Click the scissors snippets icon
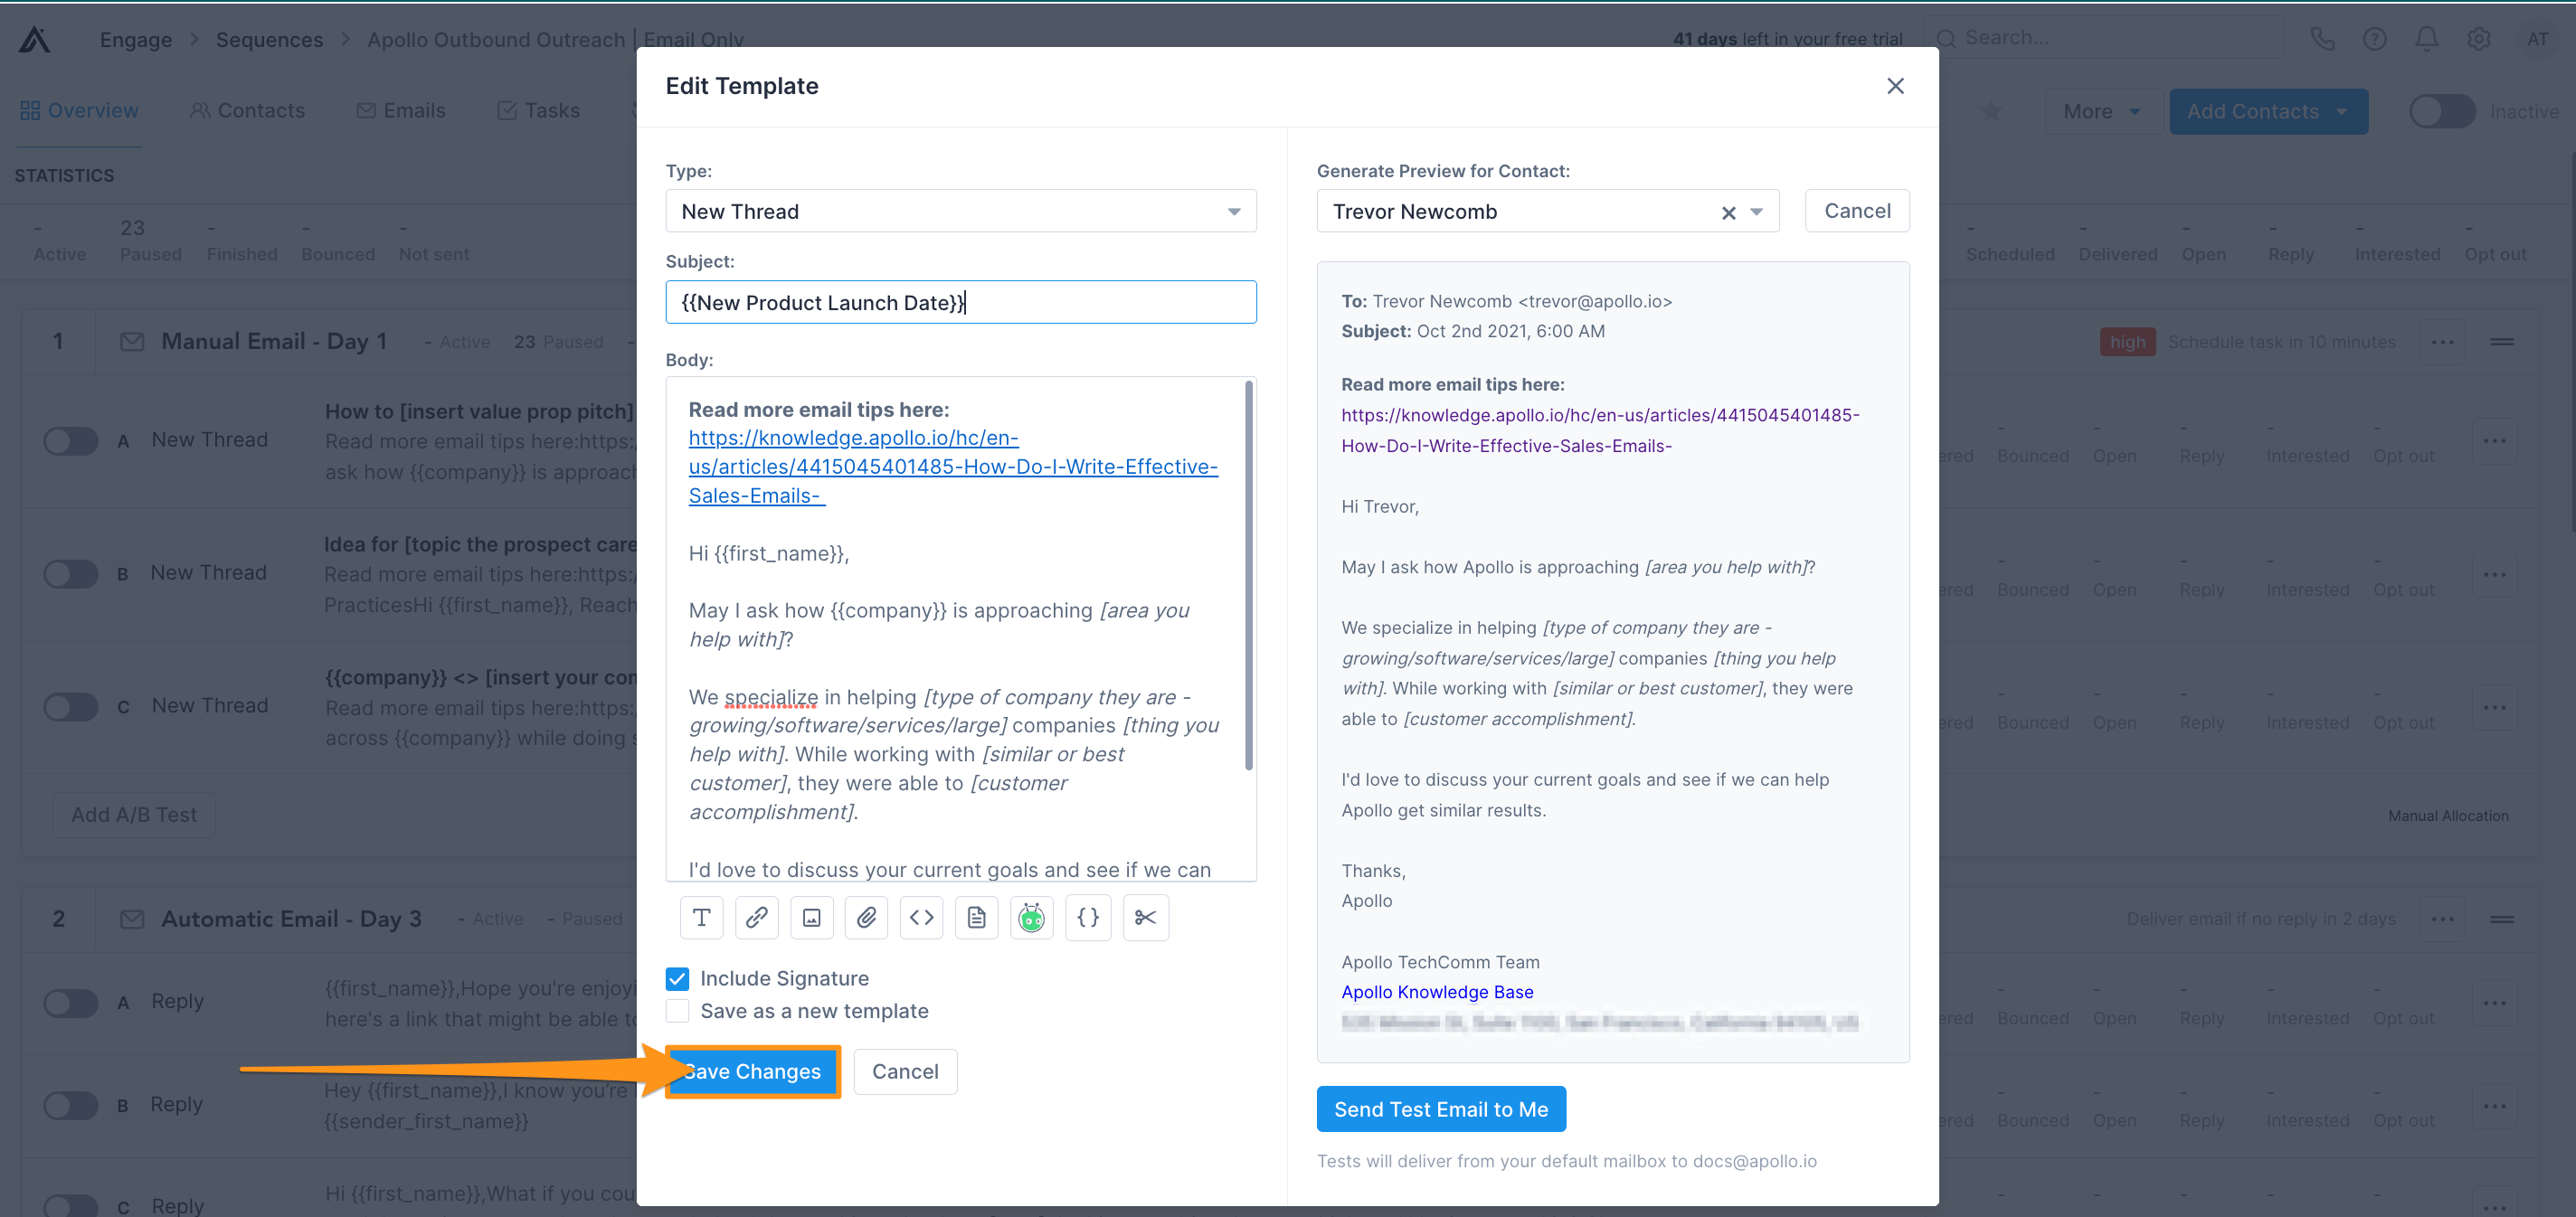This screenshot has width=2576, height=1217. (x=1145, y=917)
